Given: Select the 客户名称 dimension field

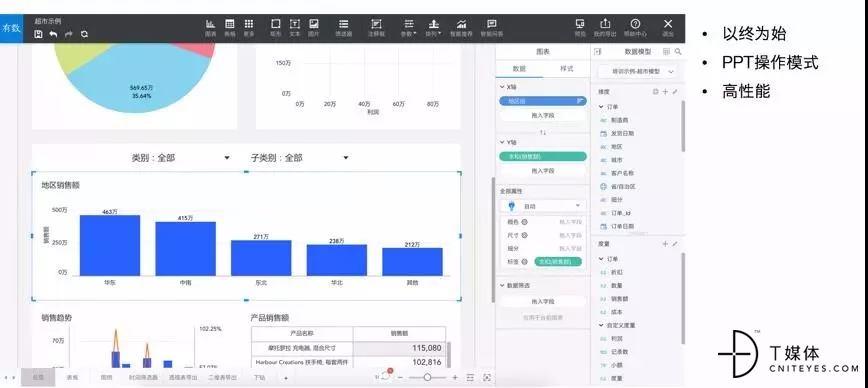Looking at the screenshot, I should point(623,173).
